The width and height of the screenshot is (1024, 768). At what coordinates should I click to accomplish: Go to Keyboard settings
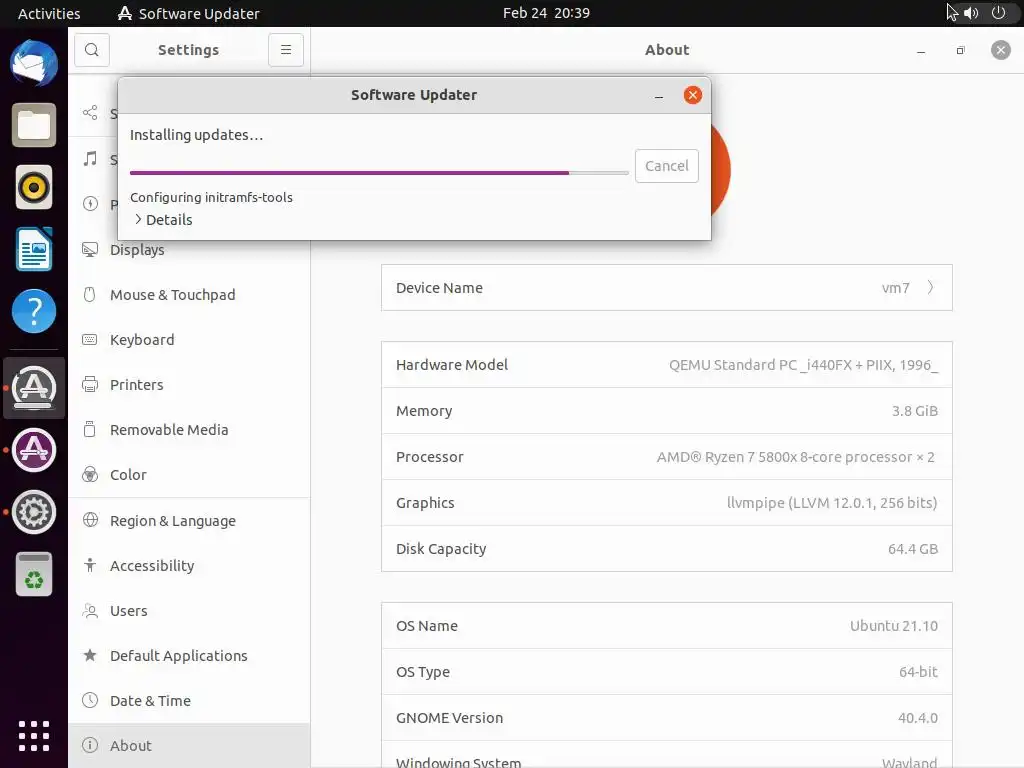coord(189,340)
